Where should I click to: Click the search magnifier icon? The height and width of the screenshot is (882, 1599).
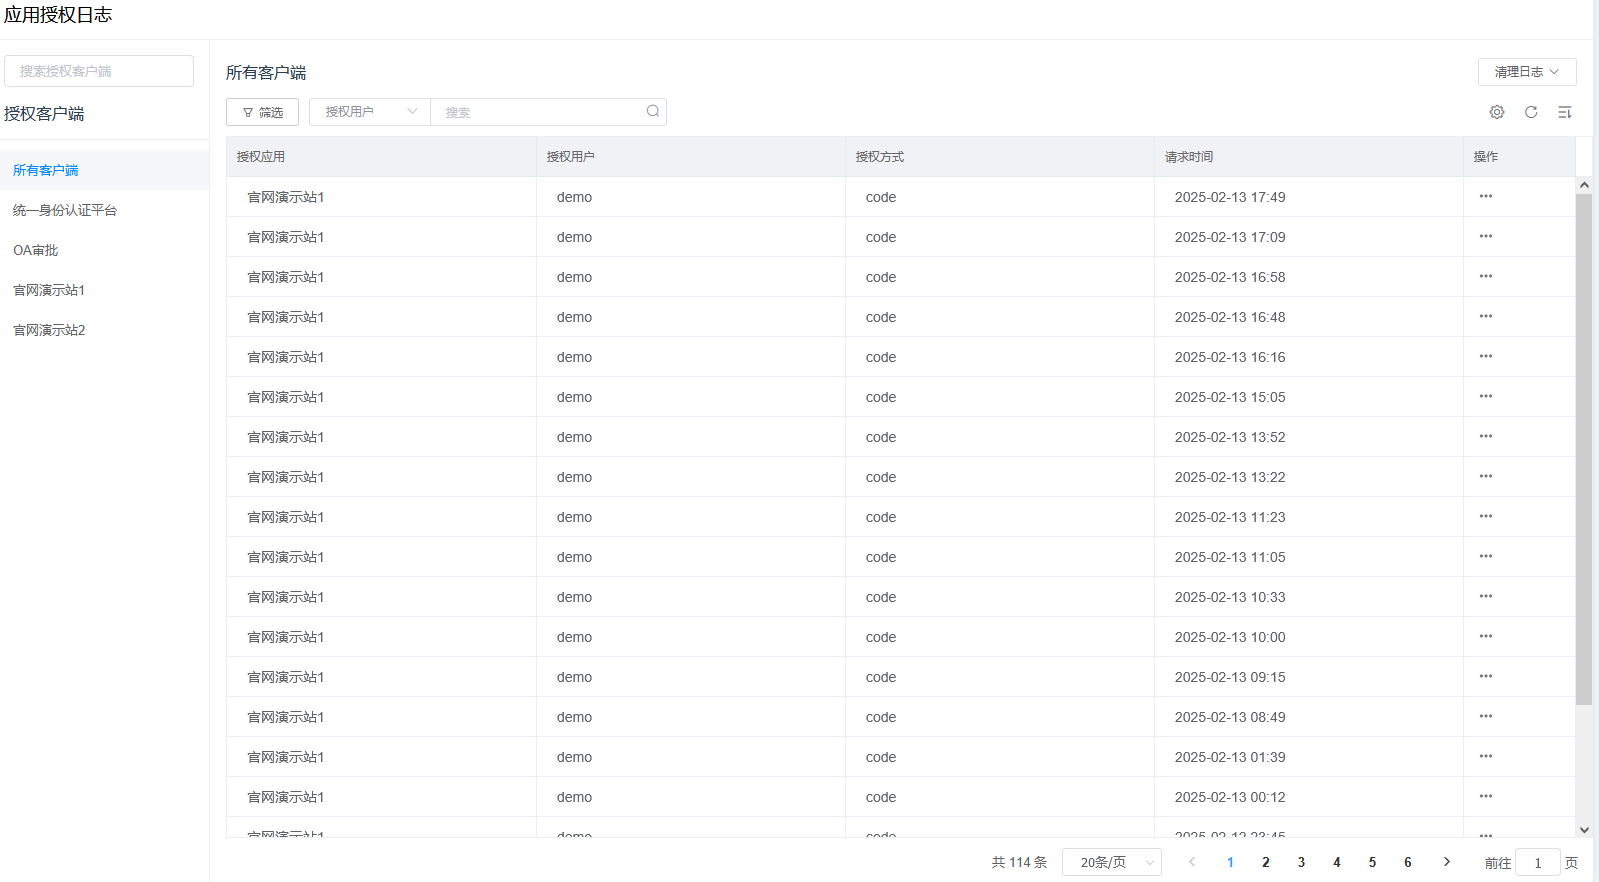(x=652, y=111)
